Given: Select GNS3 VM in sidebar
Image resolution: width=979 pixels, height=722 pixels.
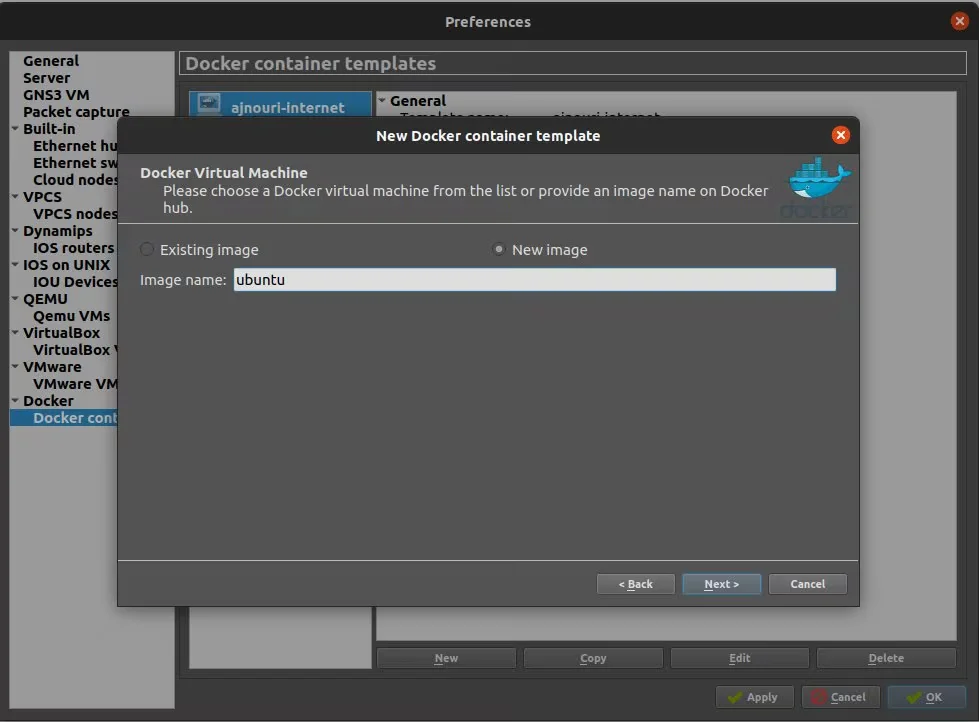Looking at the screenshot, I should point(56,95).
